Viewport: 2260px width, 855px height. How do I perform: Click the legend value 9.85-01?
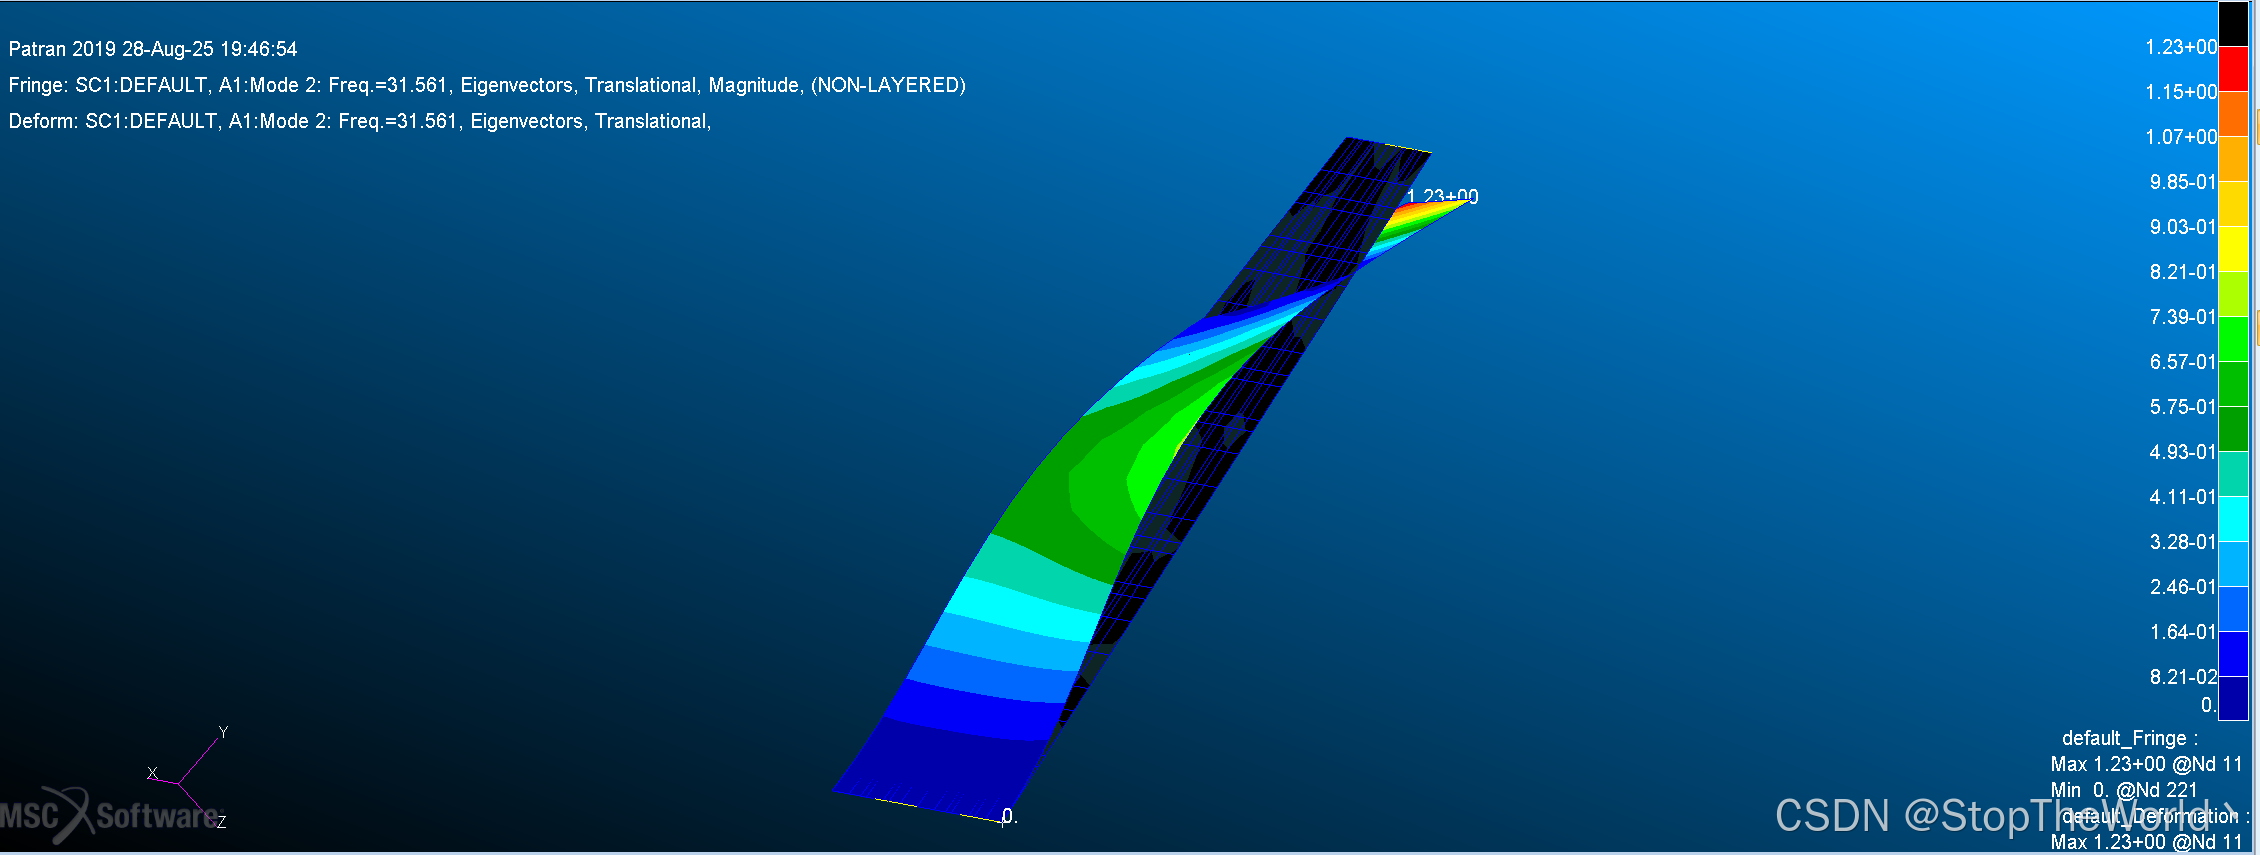click(2183, 182)
